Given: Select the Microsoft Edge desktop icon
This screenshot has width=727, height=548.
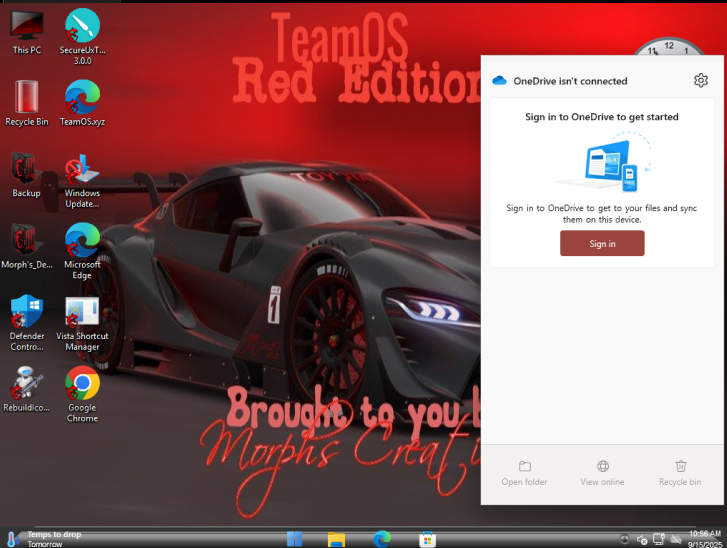Looking at the screenshot, I should click(83, 252).
